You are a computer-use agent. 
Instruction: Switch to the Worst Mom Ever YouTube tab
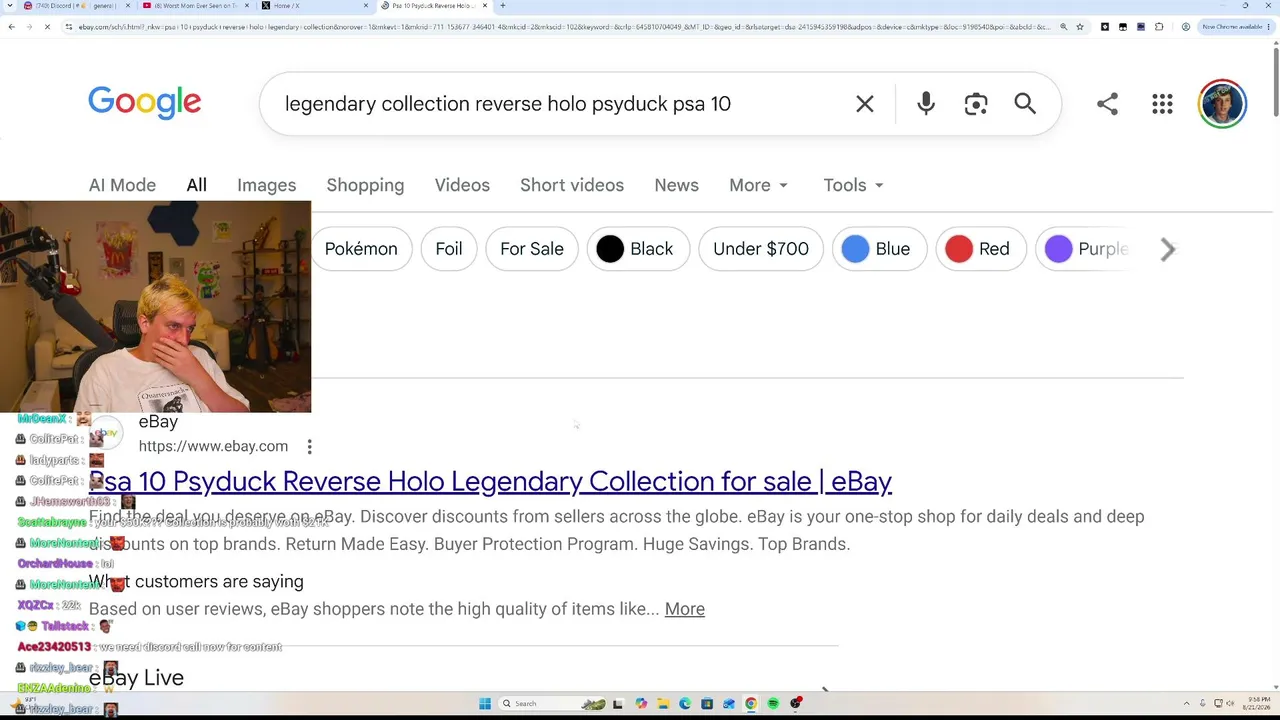[x=195, y=6]
